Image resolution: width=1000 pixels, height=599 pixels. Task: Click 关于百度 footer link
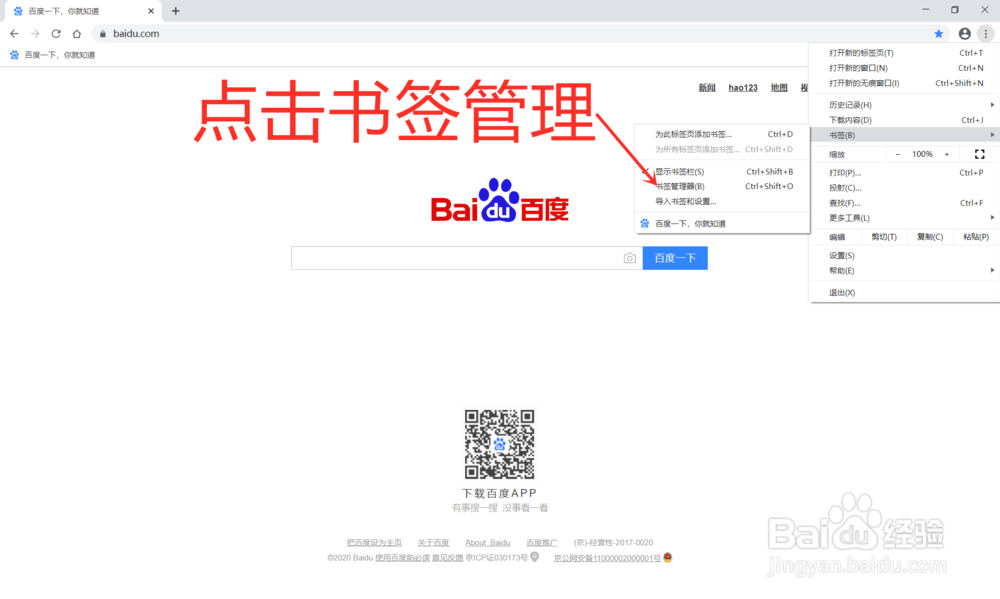pyautogui.click(x=433, y=542)
